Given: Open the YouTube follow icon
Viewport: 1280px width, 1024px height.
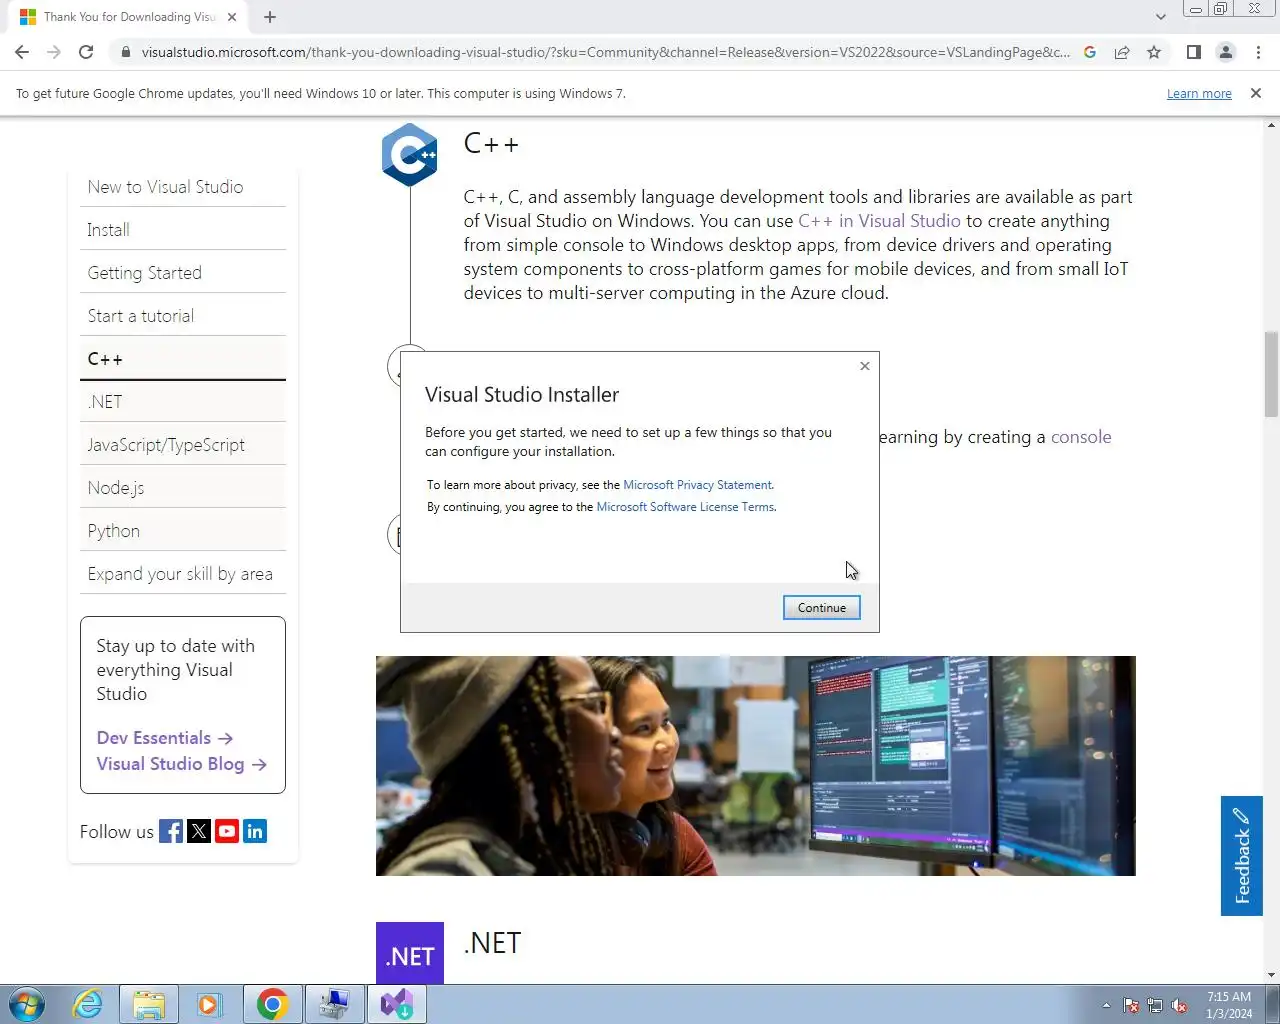Looking at the screenshot, I should pos(227,831).
